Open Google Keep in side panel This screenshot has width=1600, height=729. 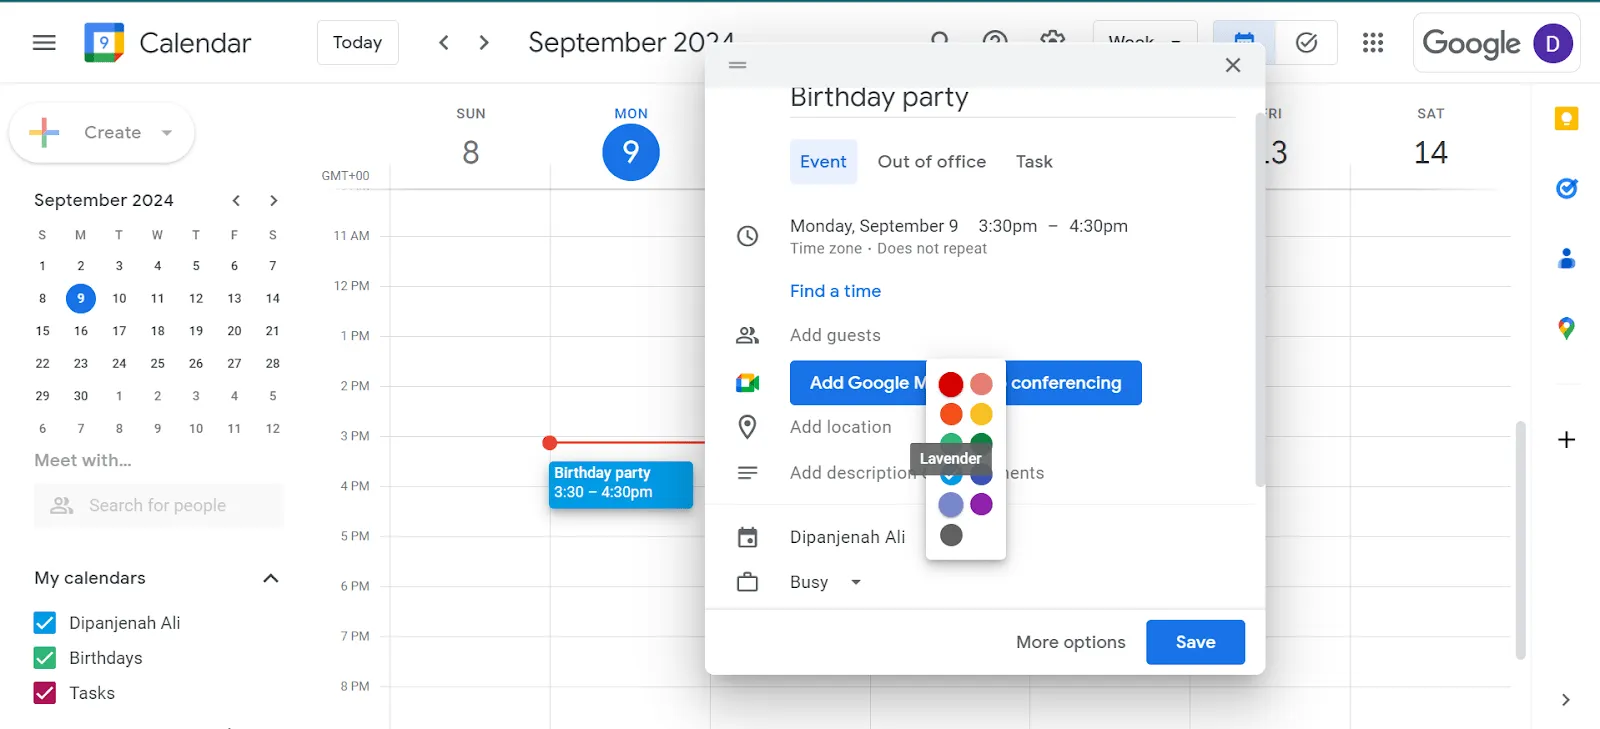1566,119
